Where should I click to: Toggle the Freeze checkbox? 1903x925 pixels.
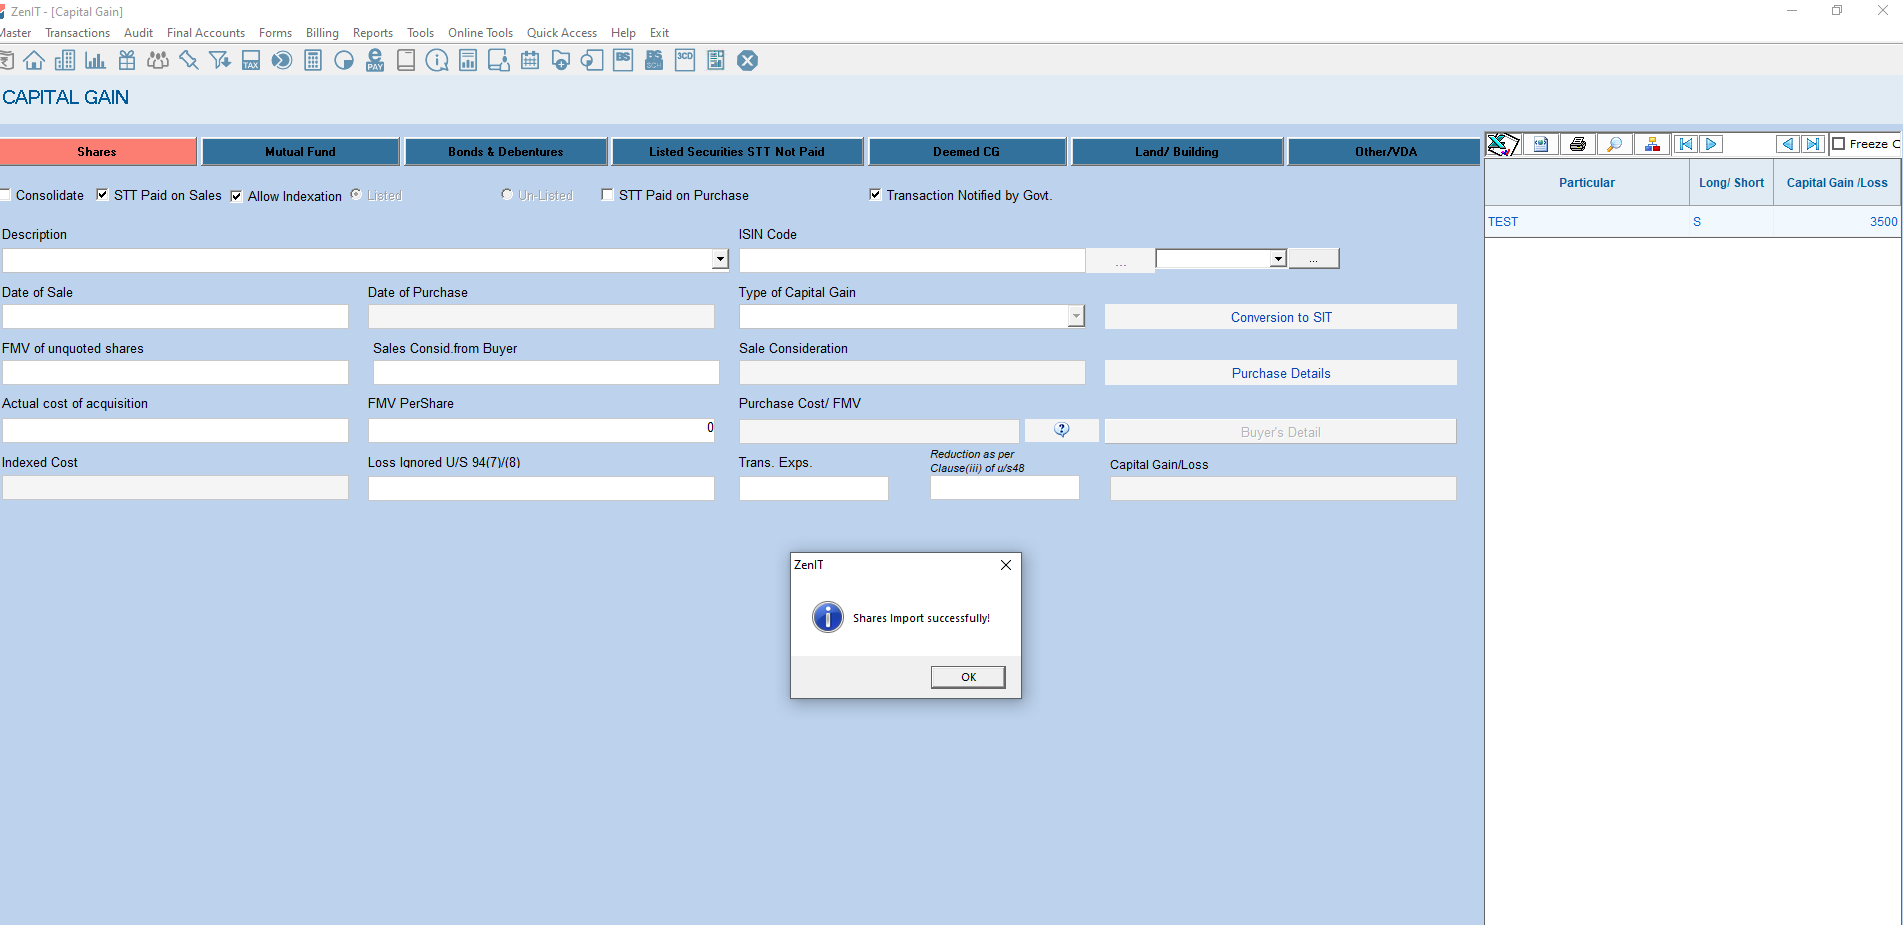[1838, 144]
